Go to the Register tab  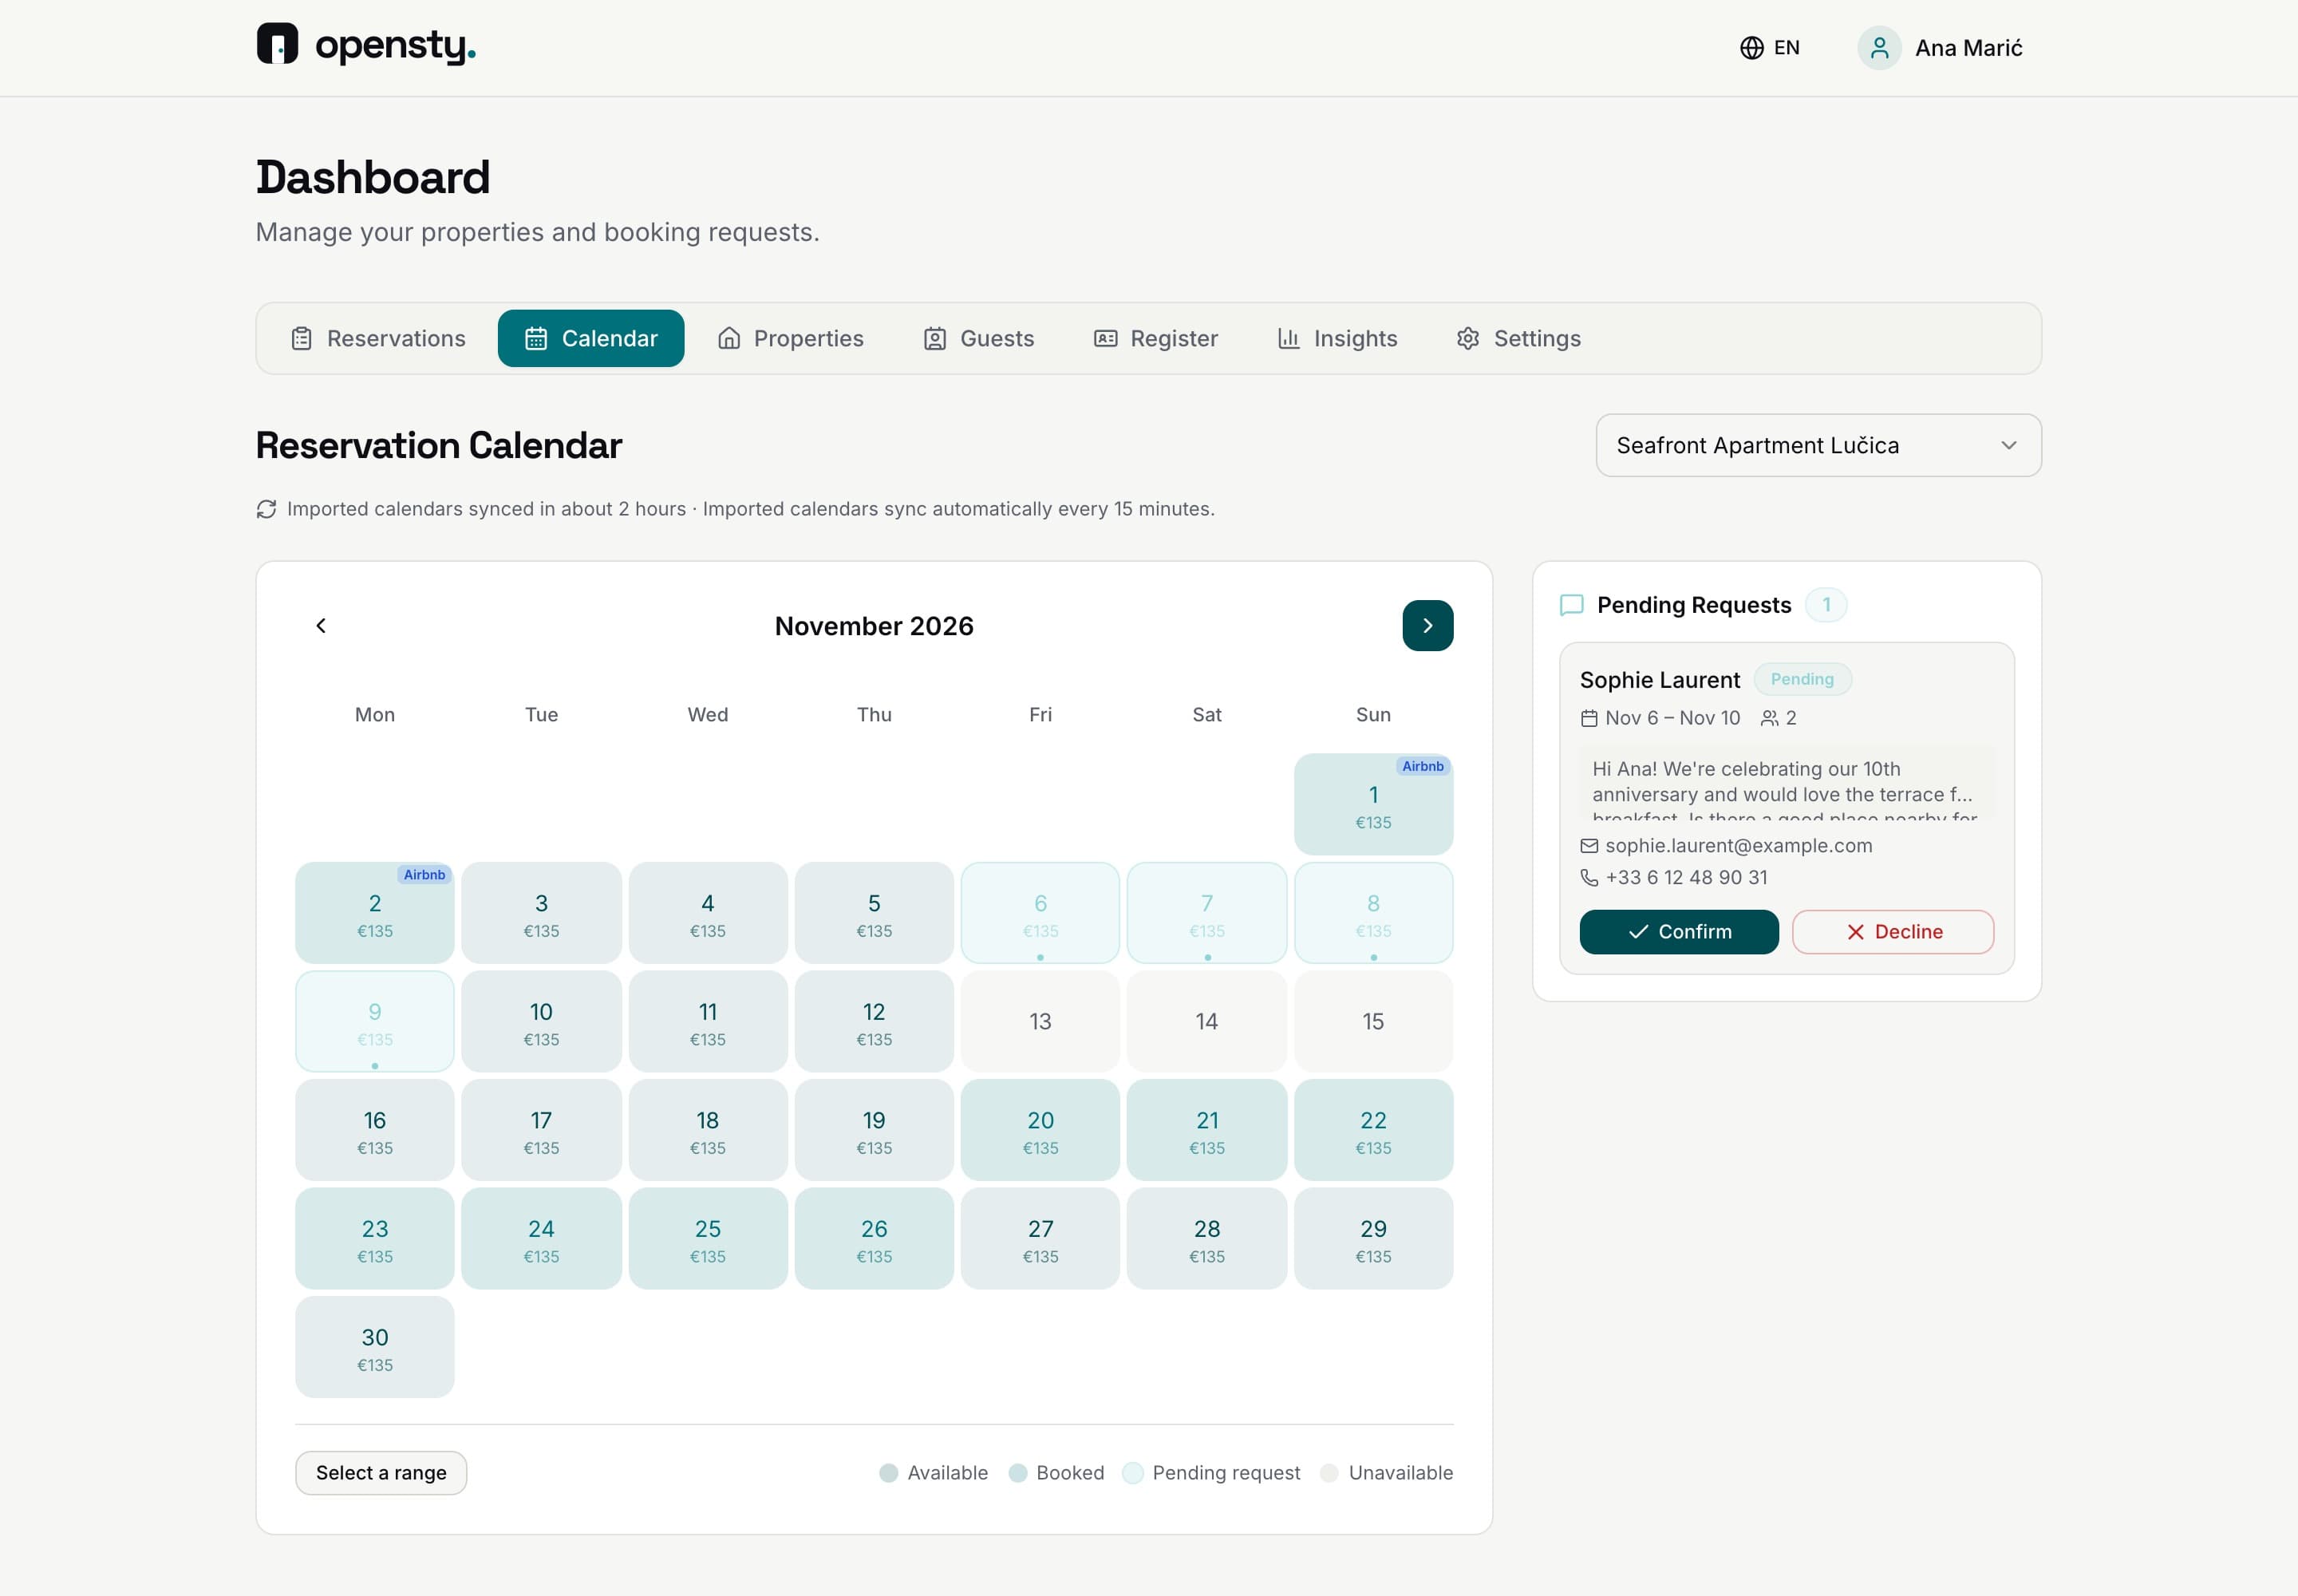pyautogui.click(x=1156, y=339)
